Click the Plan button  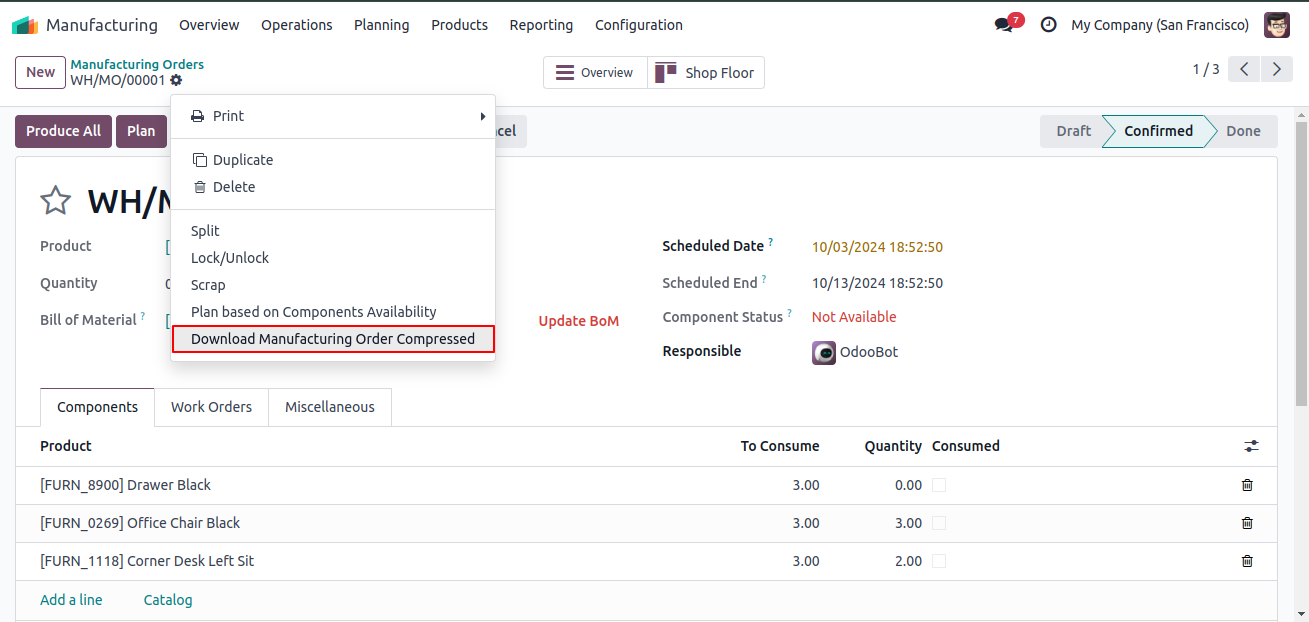click(141, 131)
